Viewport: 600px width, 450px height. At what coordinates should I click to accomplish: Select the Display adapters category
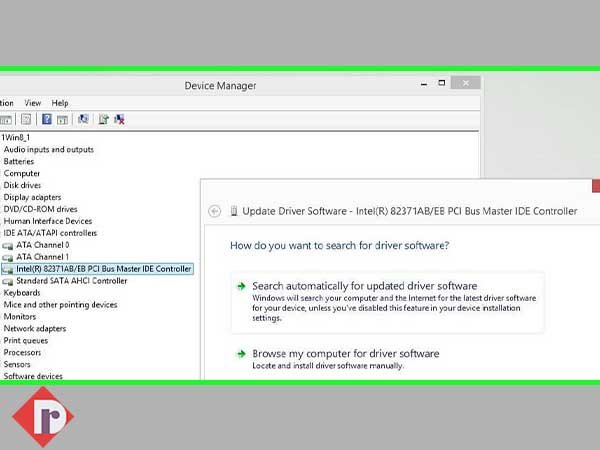click(x=33, y=197)
